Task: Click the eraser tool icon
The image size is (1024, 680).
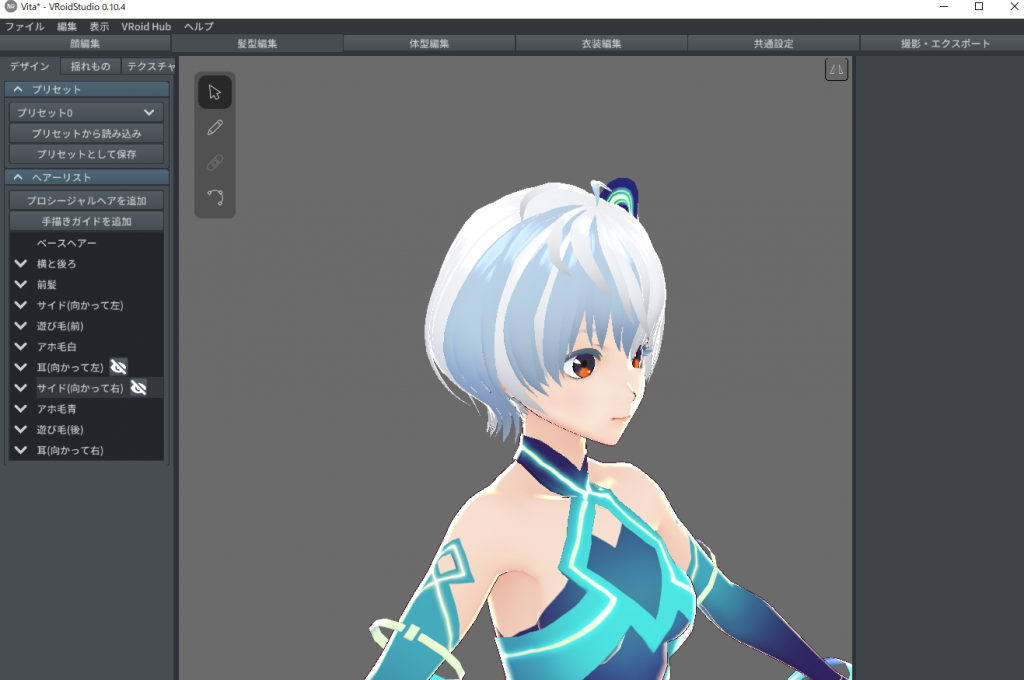Action: tap(214, 163)
